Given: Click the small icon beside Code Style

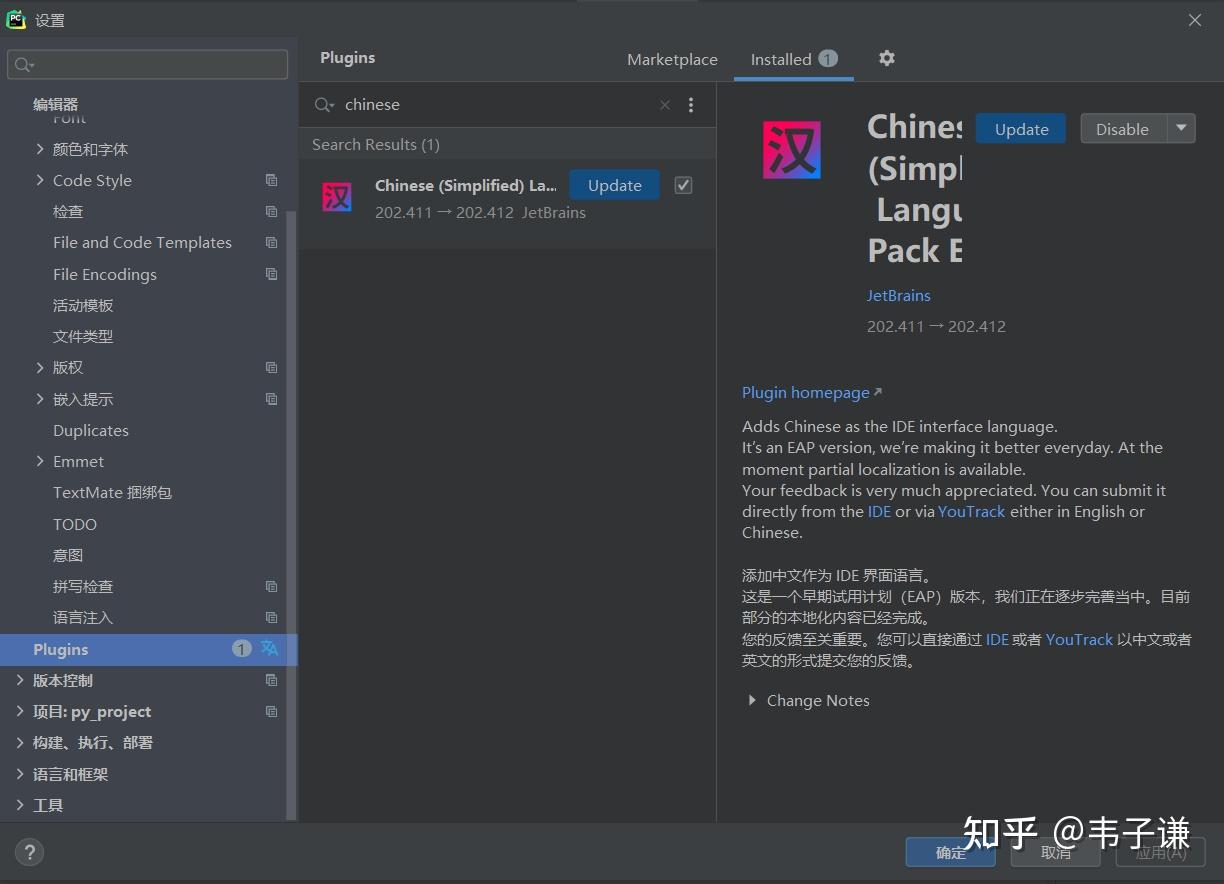Looking at the screenshot, I should [271, 180].
